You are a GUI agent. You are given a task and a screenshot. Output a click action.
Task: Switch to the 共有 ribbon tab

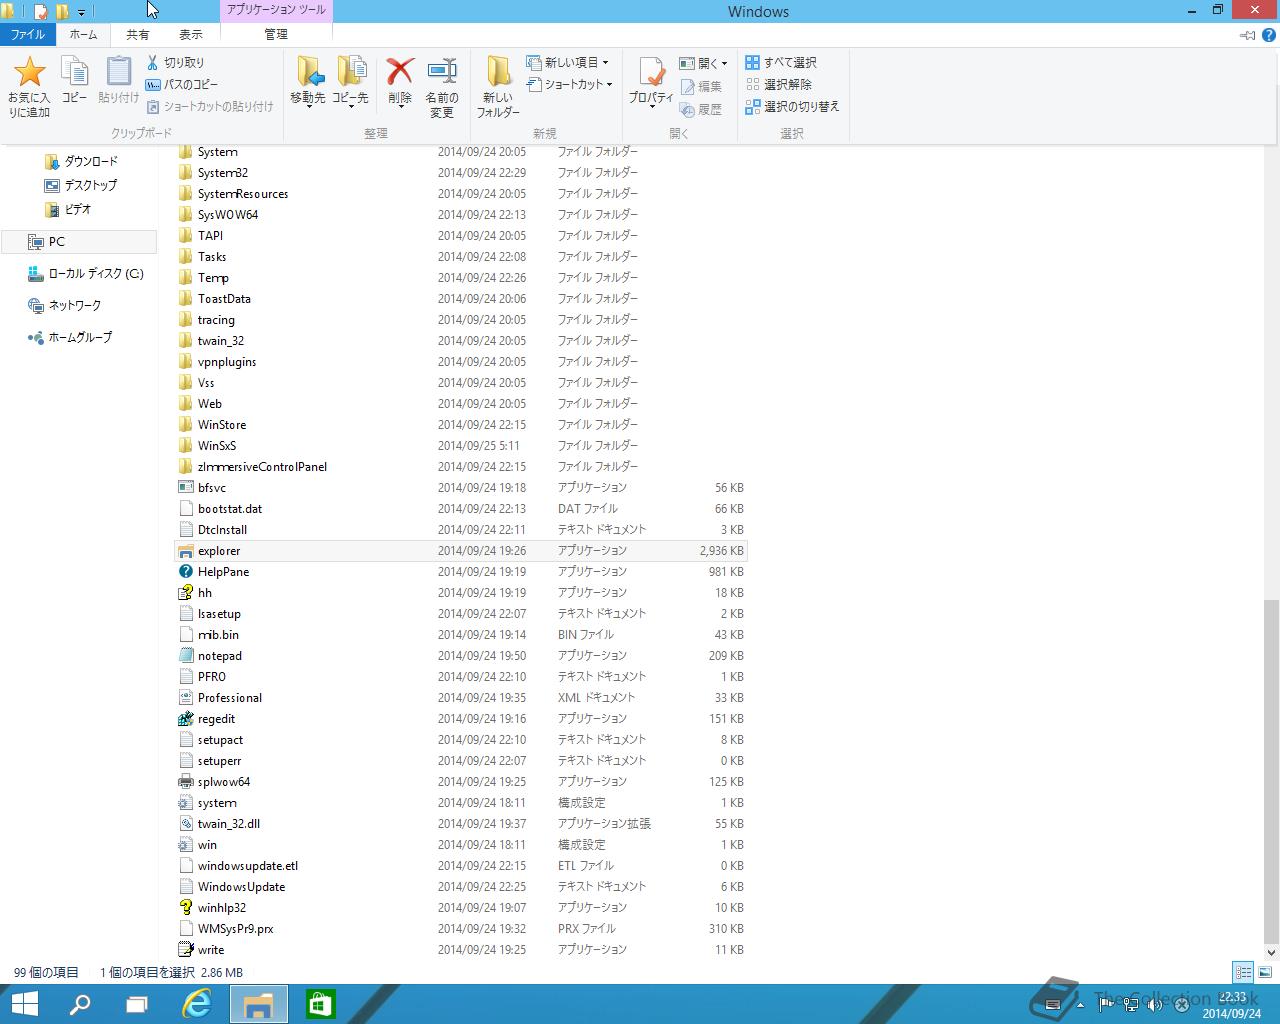tap(137, 34)
